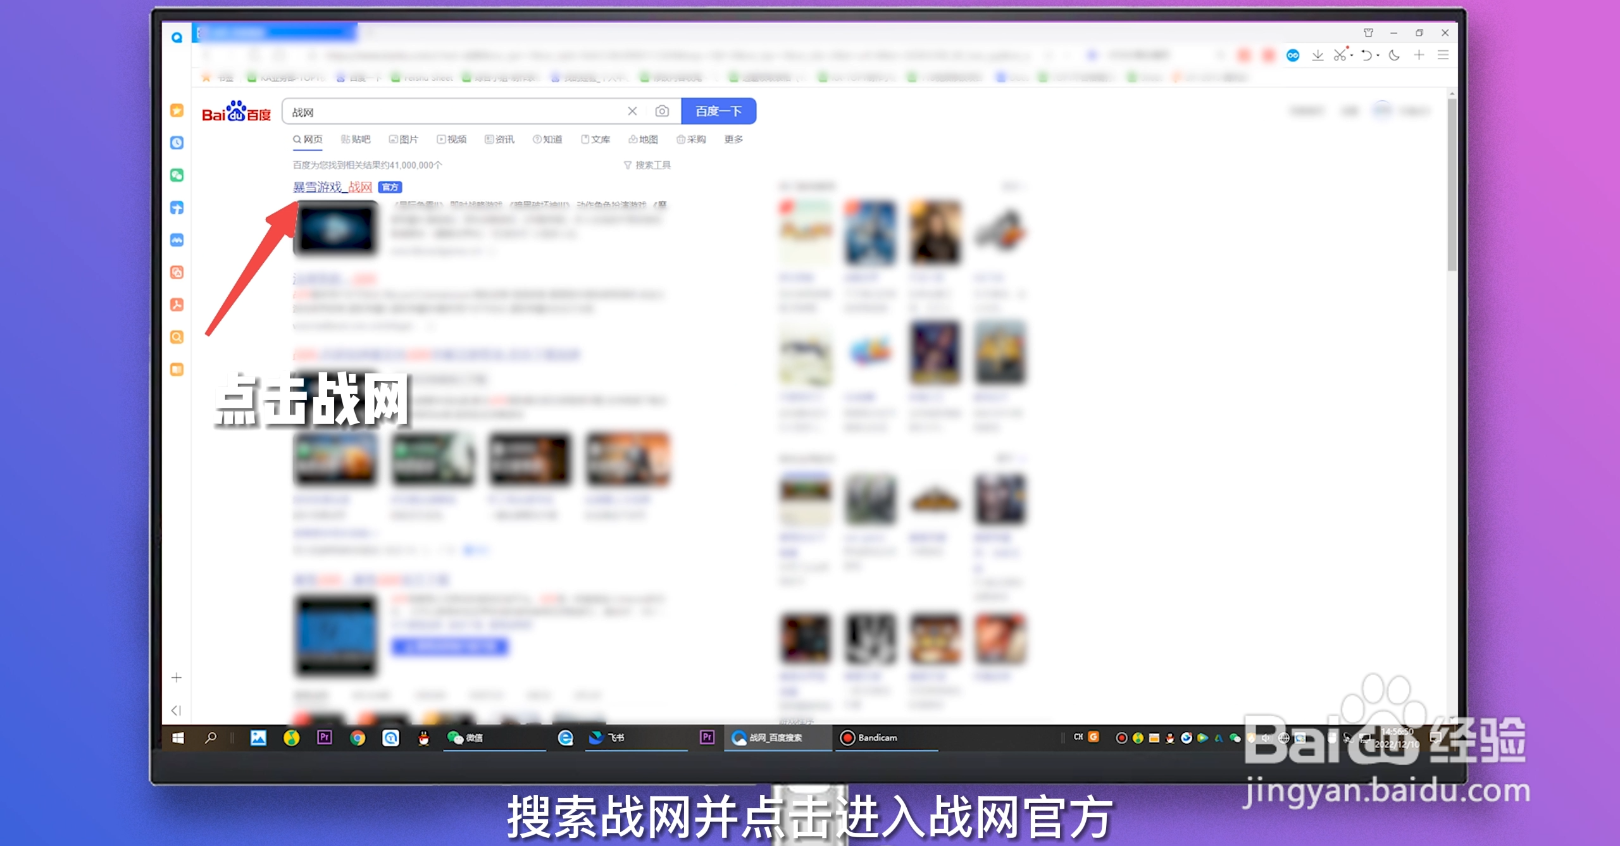Open the green WeChat sidebar icon
Viewport: 1620px width, 846px height.
pyautogui.click(x=177, y=175)
